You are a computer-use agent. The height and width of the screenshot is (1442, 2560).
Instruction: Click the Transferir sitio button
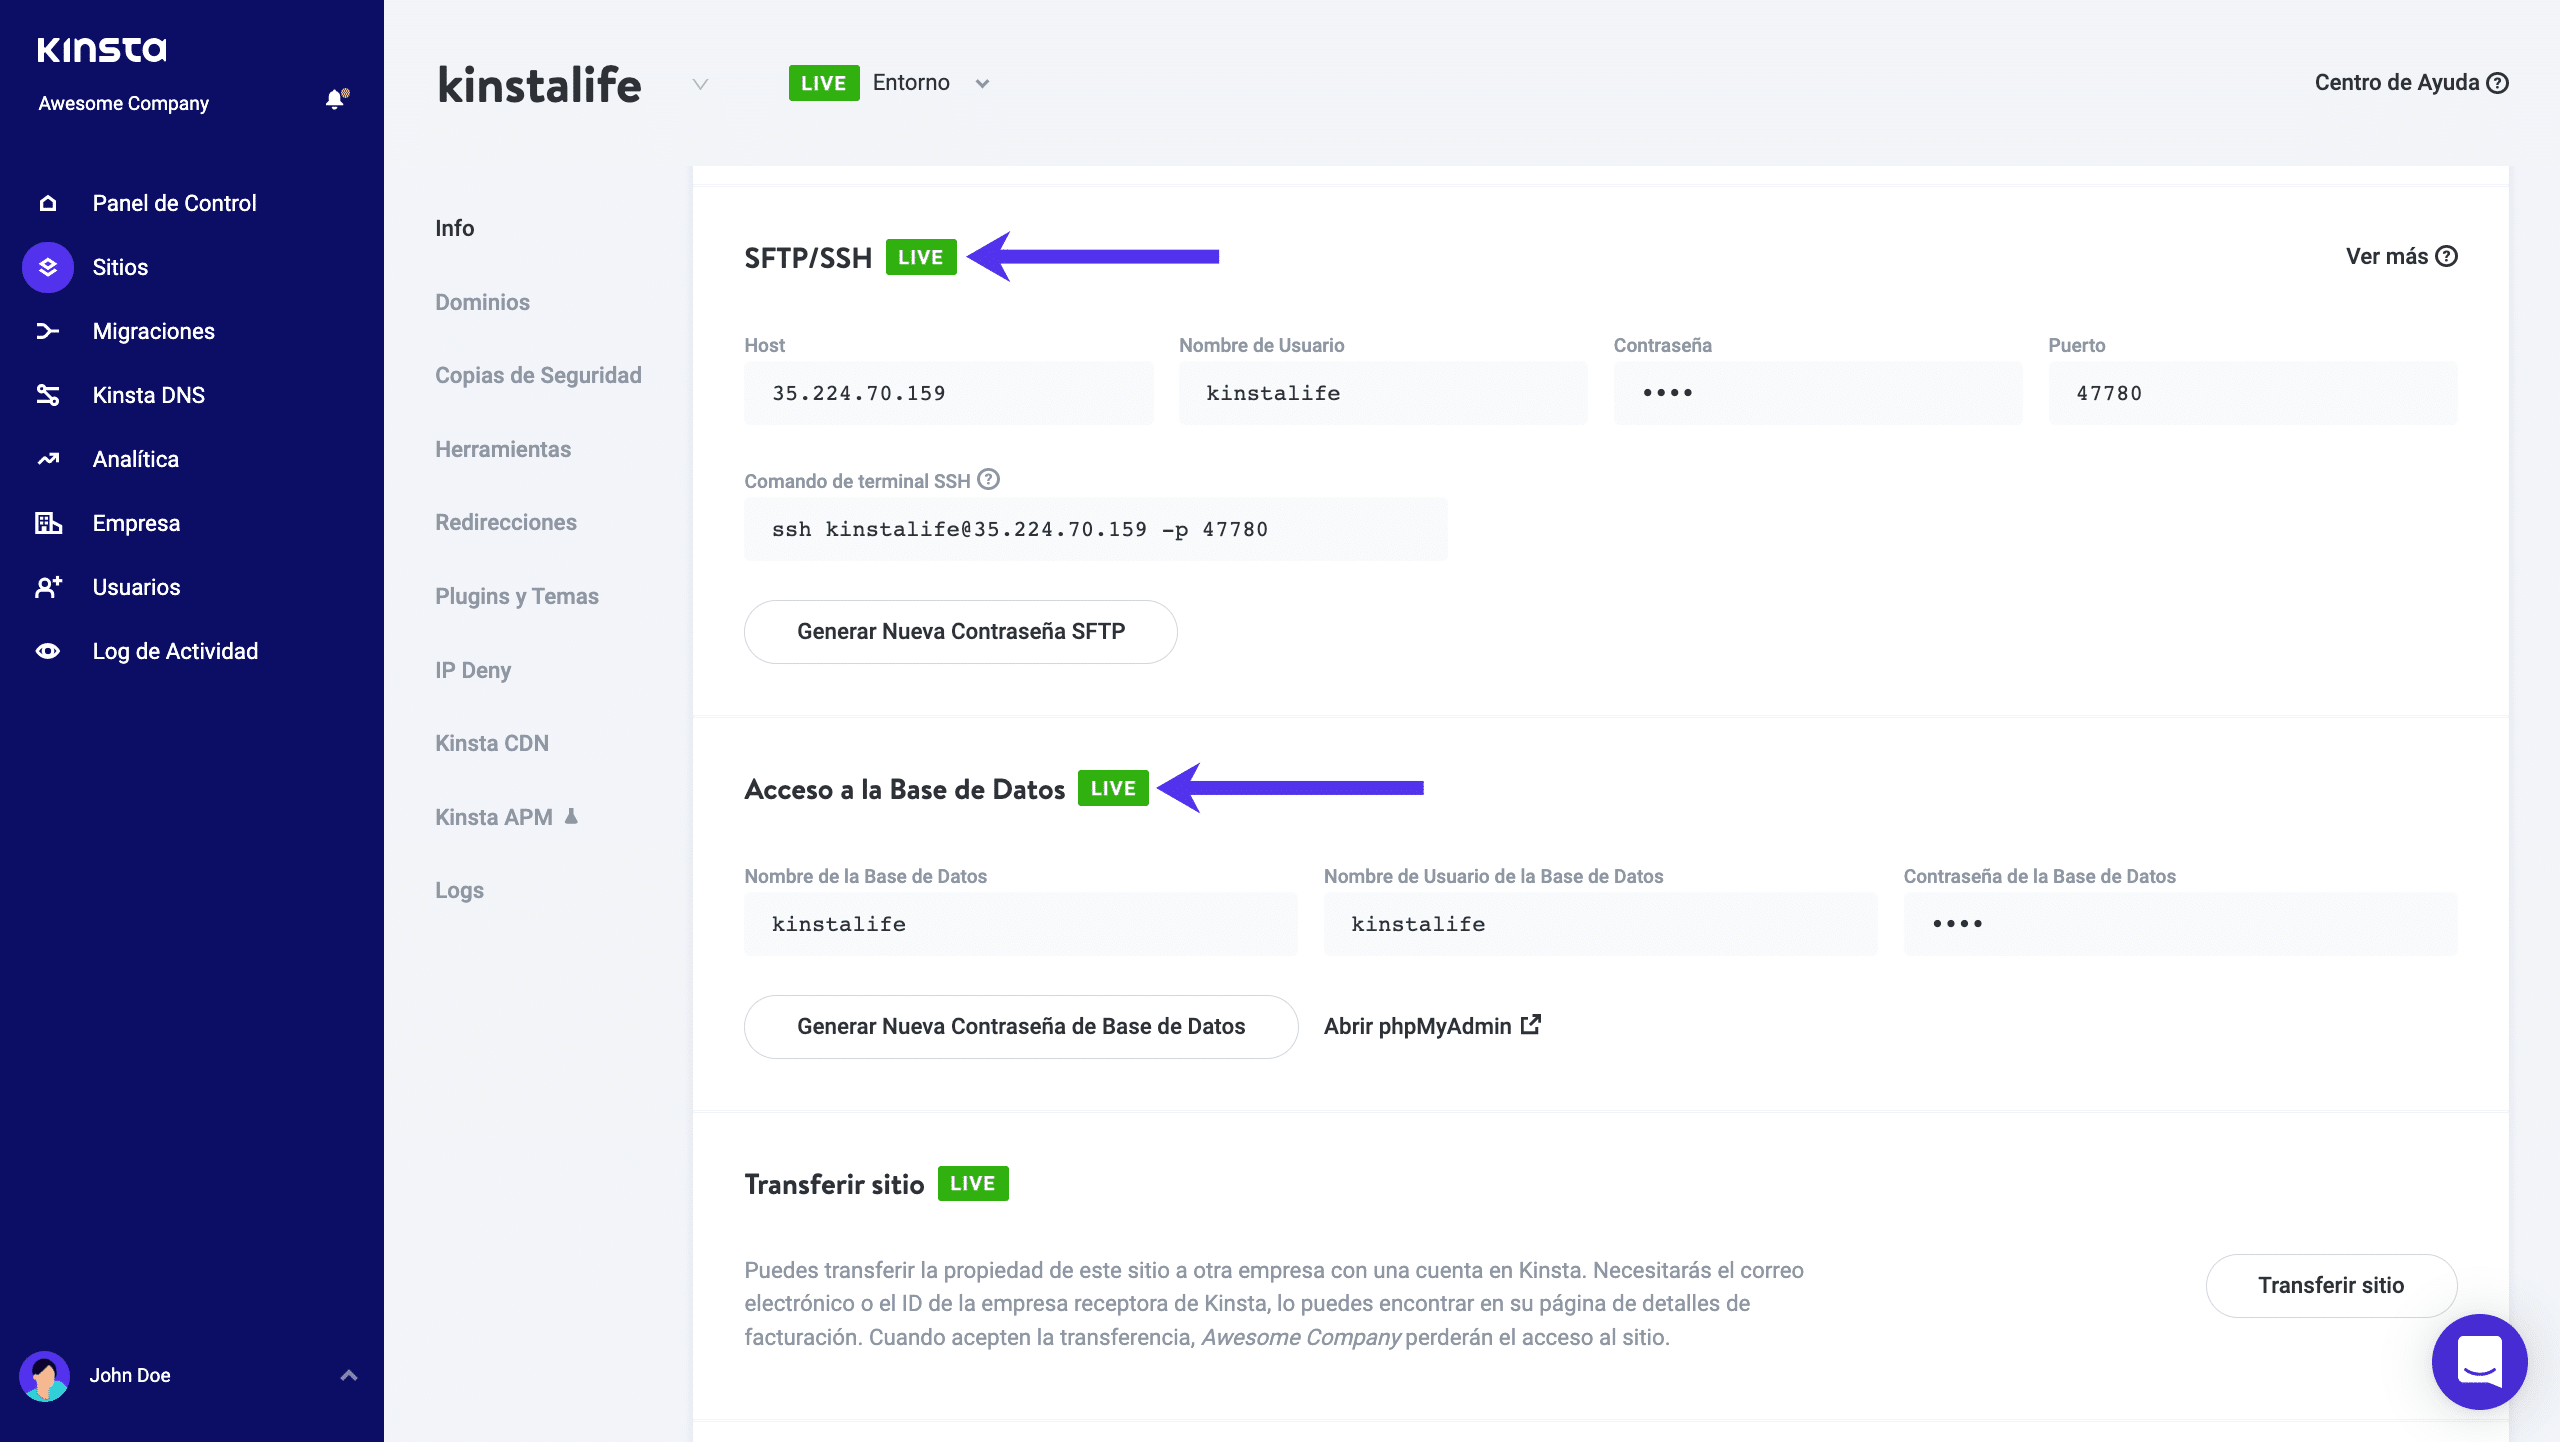[2331, 1285]
